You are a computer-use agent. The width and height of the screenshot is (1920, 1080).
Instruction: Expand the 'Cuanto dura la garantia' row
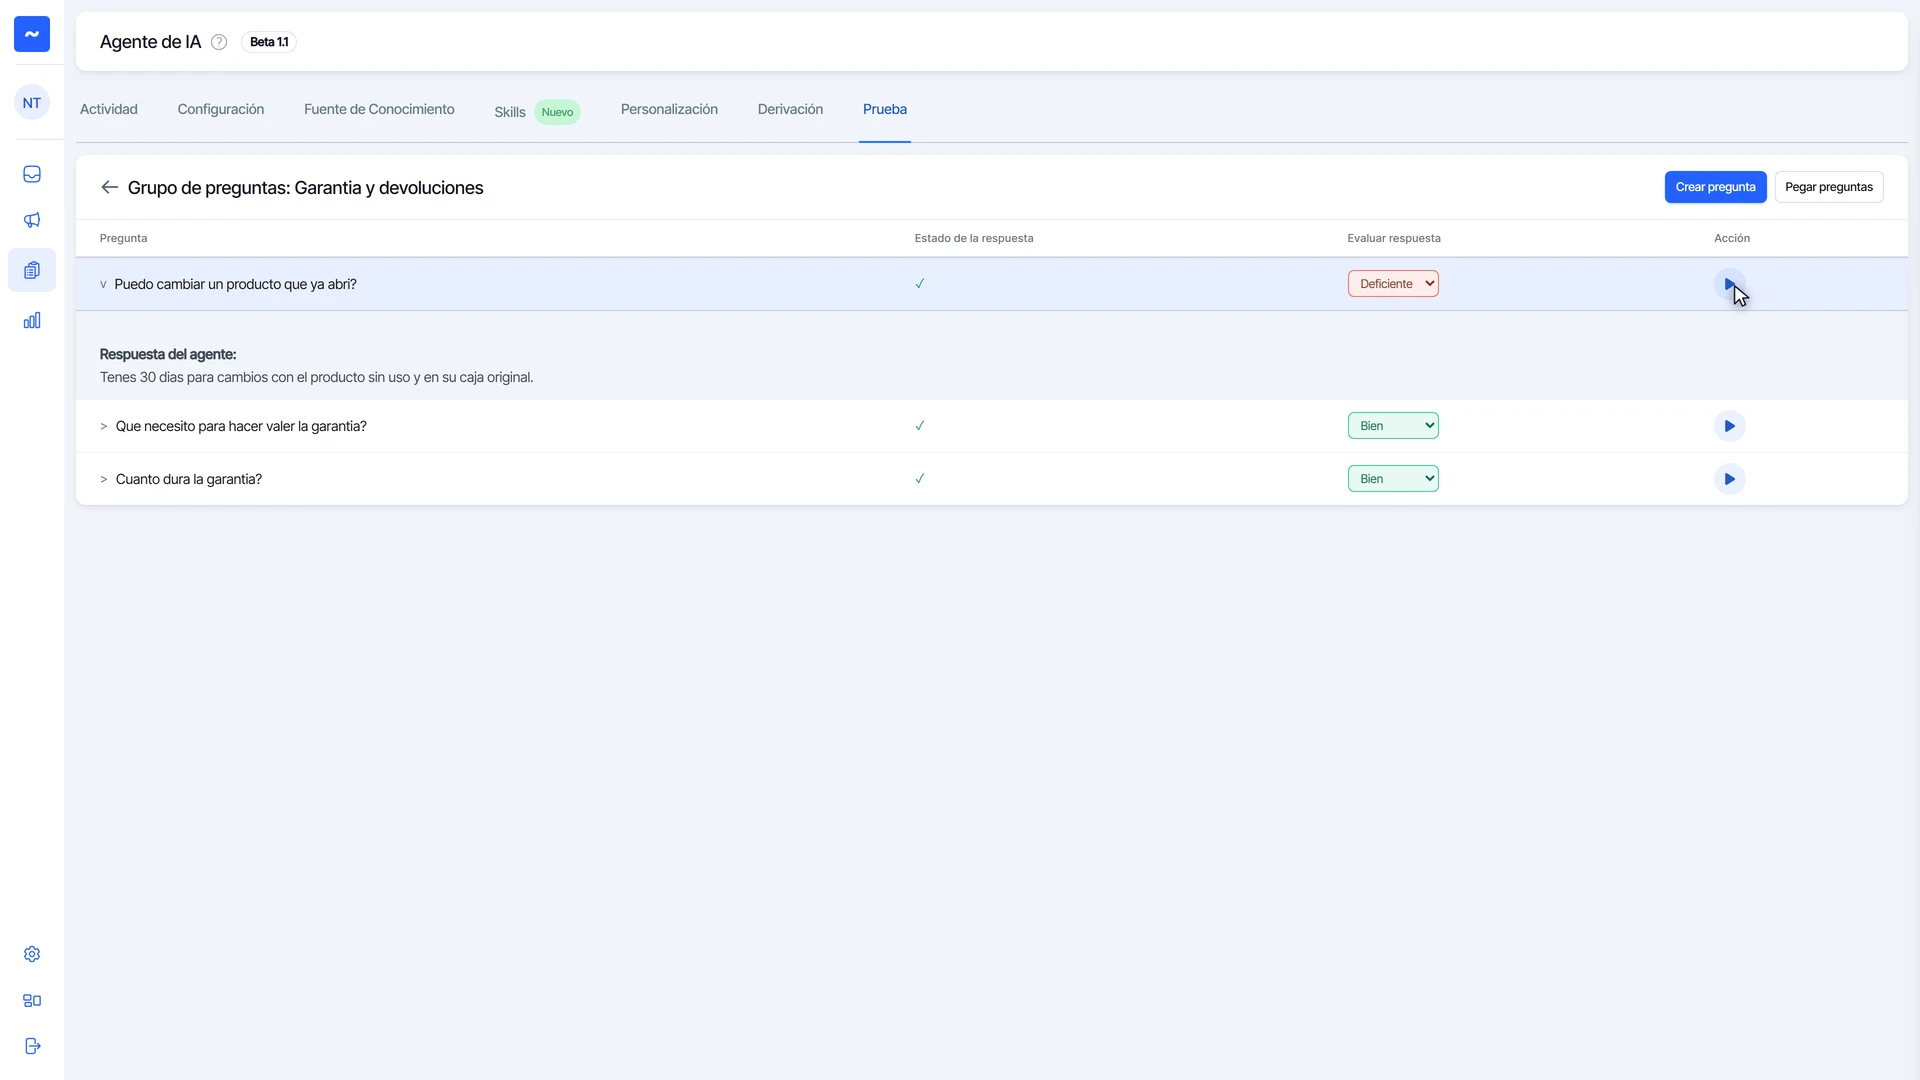coord(103,480)
